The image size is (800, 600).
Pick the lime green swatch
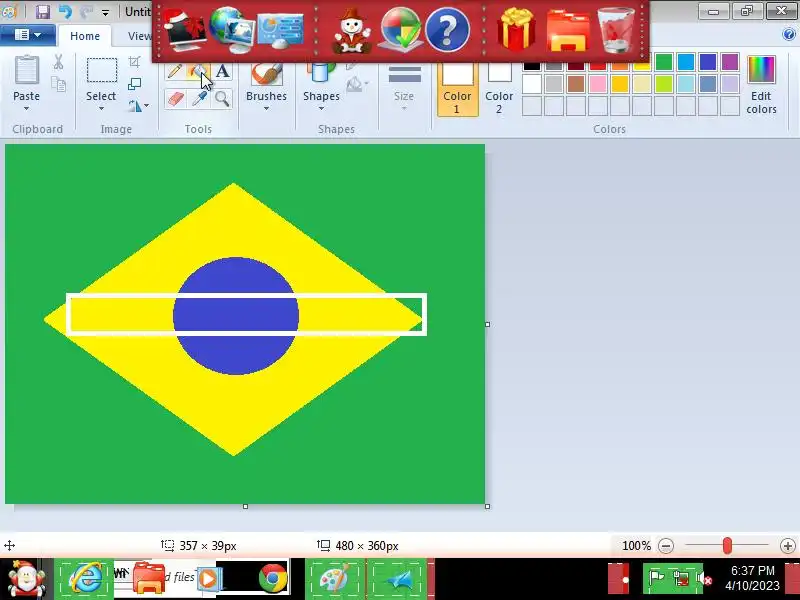(664, 84)
